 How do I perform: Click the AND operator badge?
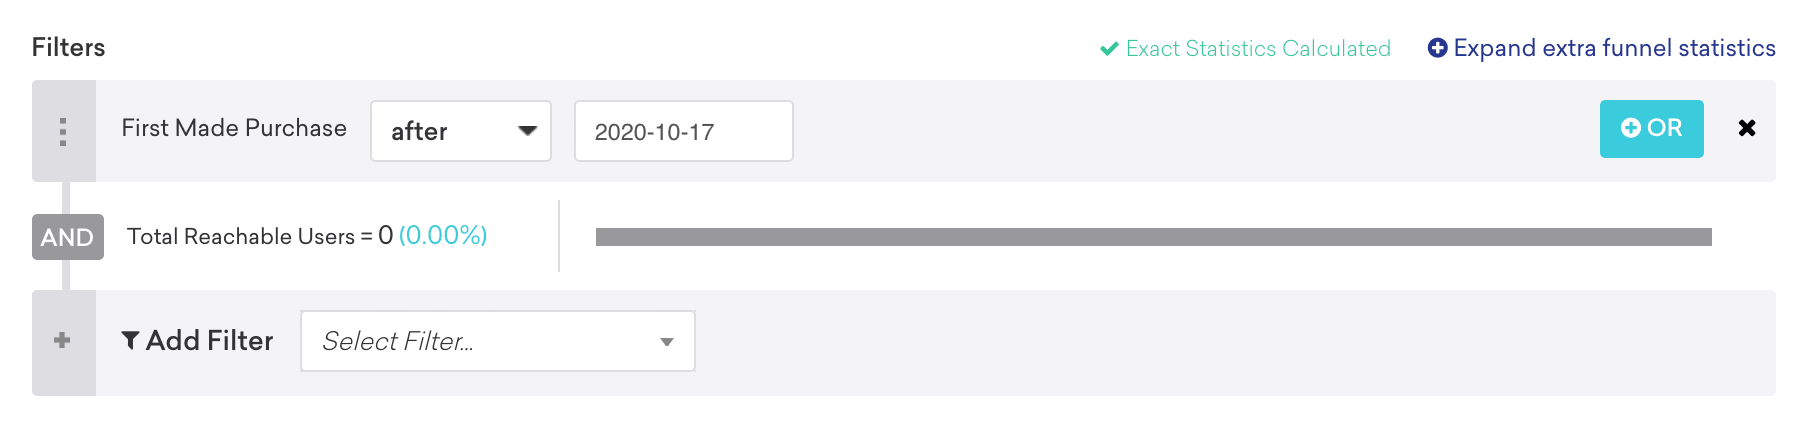point(67,237)
